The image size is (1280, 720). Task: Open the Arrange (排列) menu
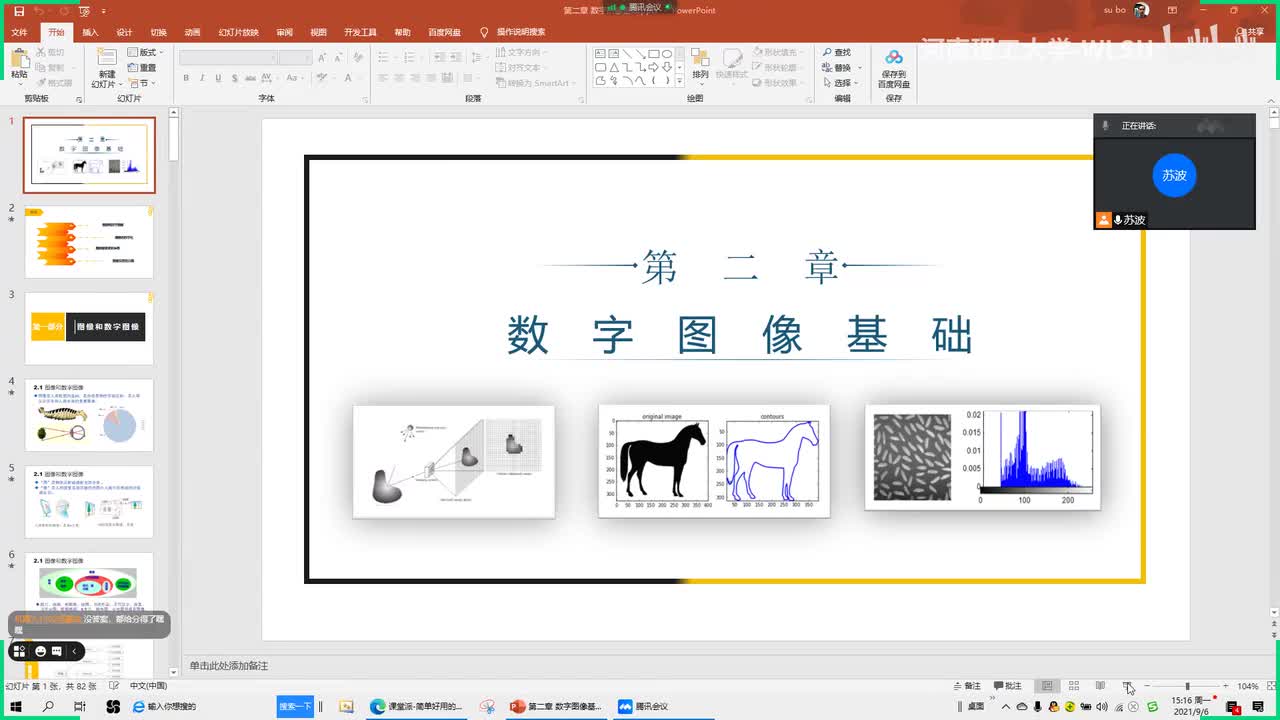pyautogui.click(x=700, y=66)
